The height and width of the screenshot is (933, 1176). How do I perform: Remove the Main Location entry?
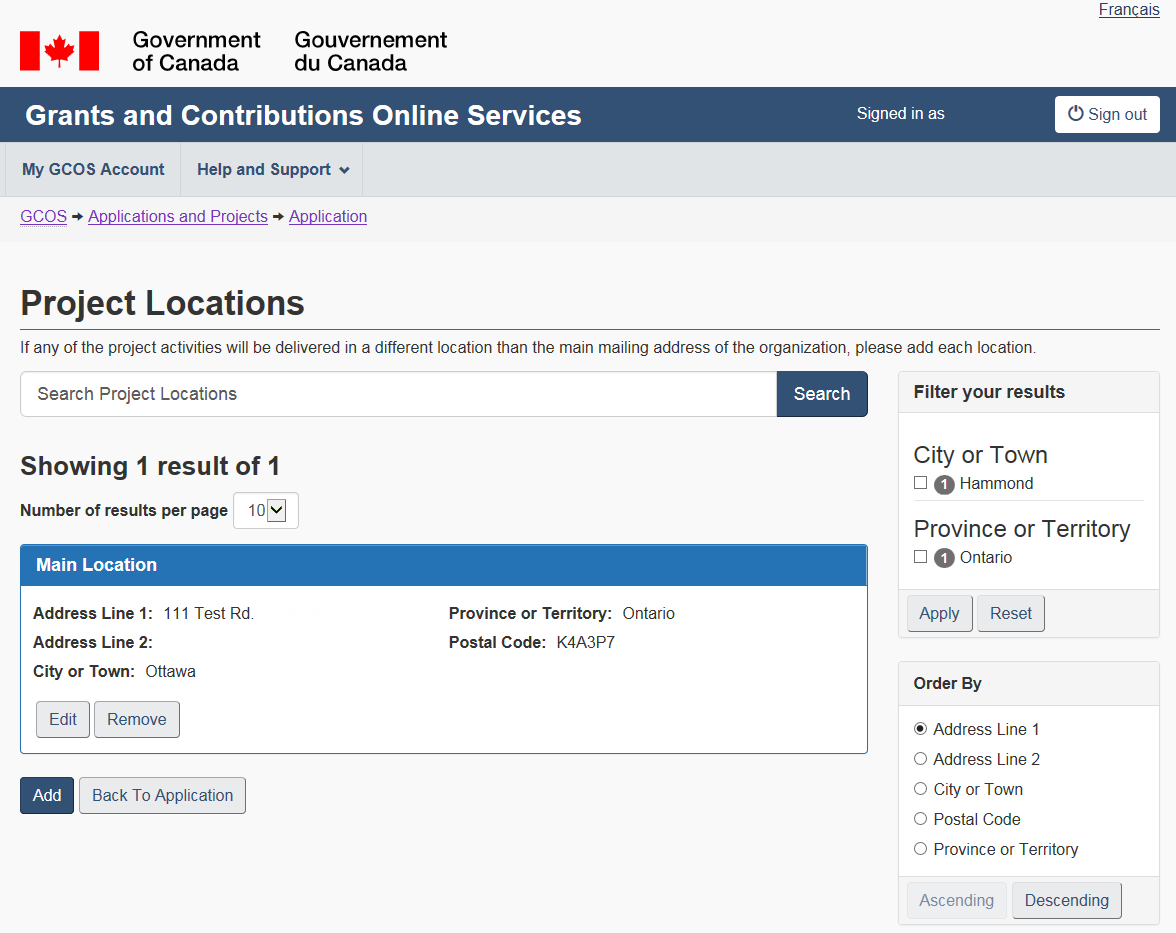click(x=137, y=719)
